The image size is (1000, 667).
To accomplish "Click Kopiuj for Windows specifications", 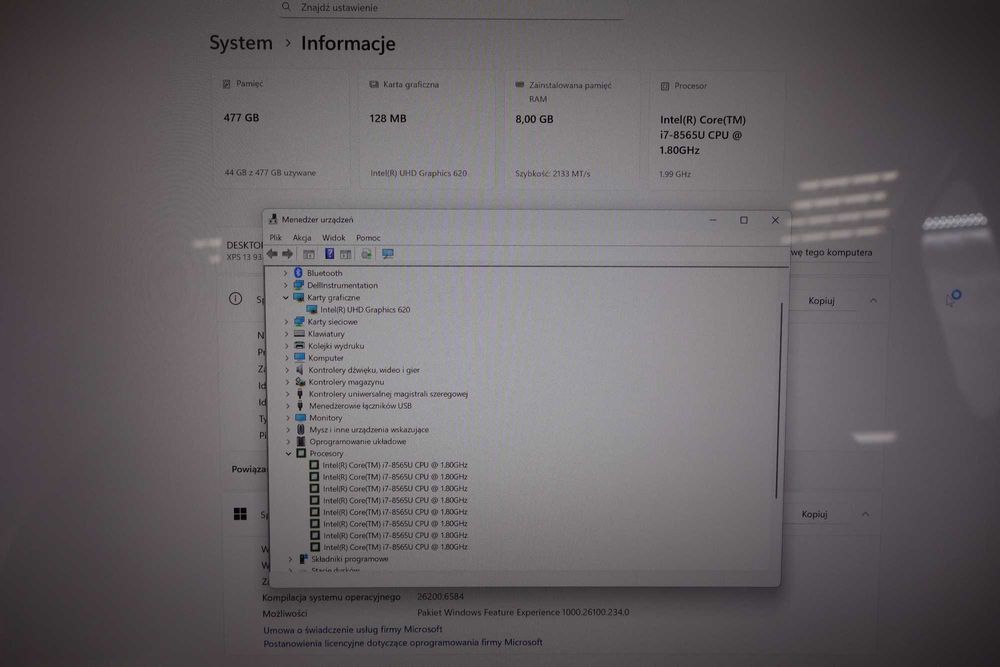I will [x=814, y=514].
